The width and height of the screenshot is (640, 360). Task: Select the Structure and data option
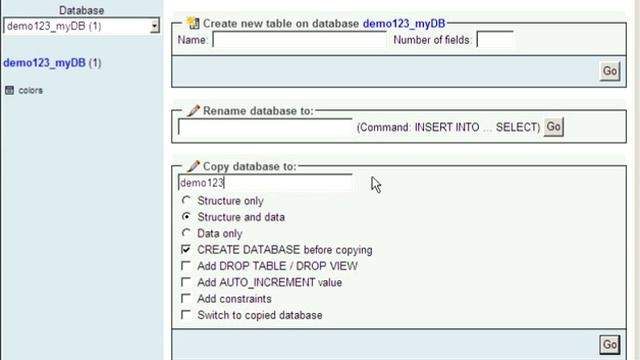click(186, 217)
